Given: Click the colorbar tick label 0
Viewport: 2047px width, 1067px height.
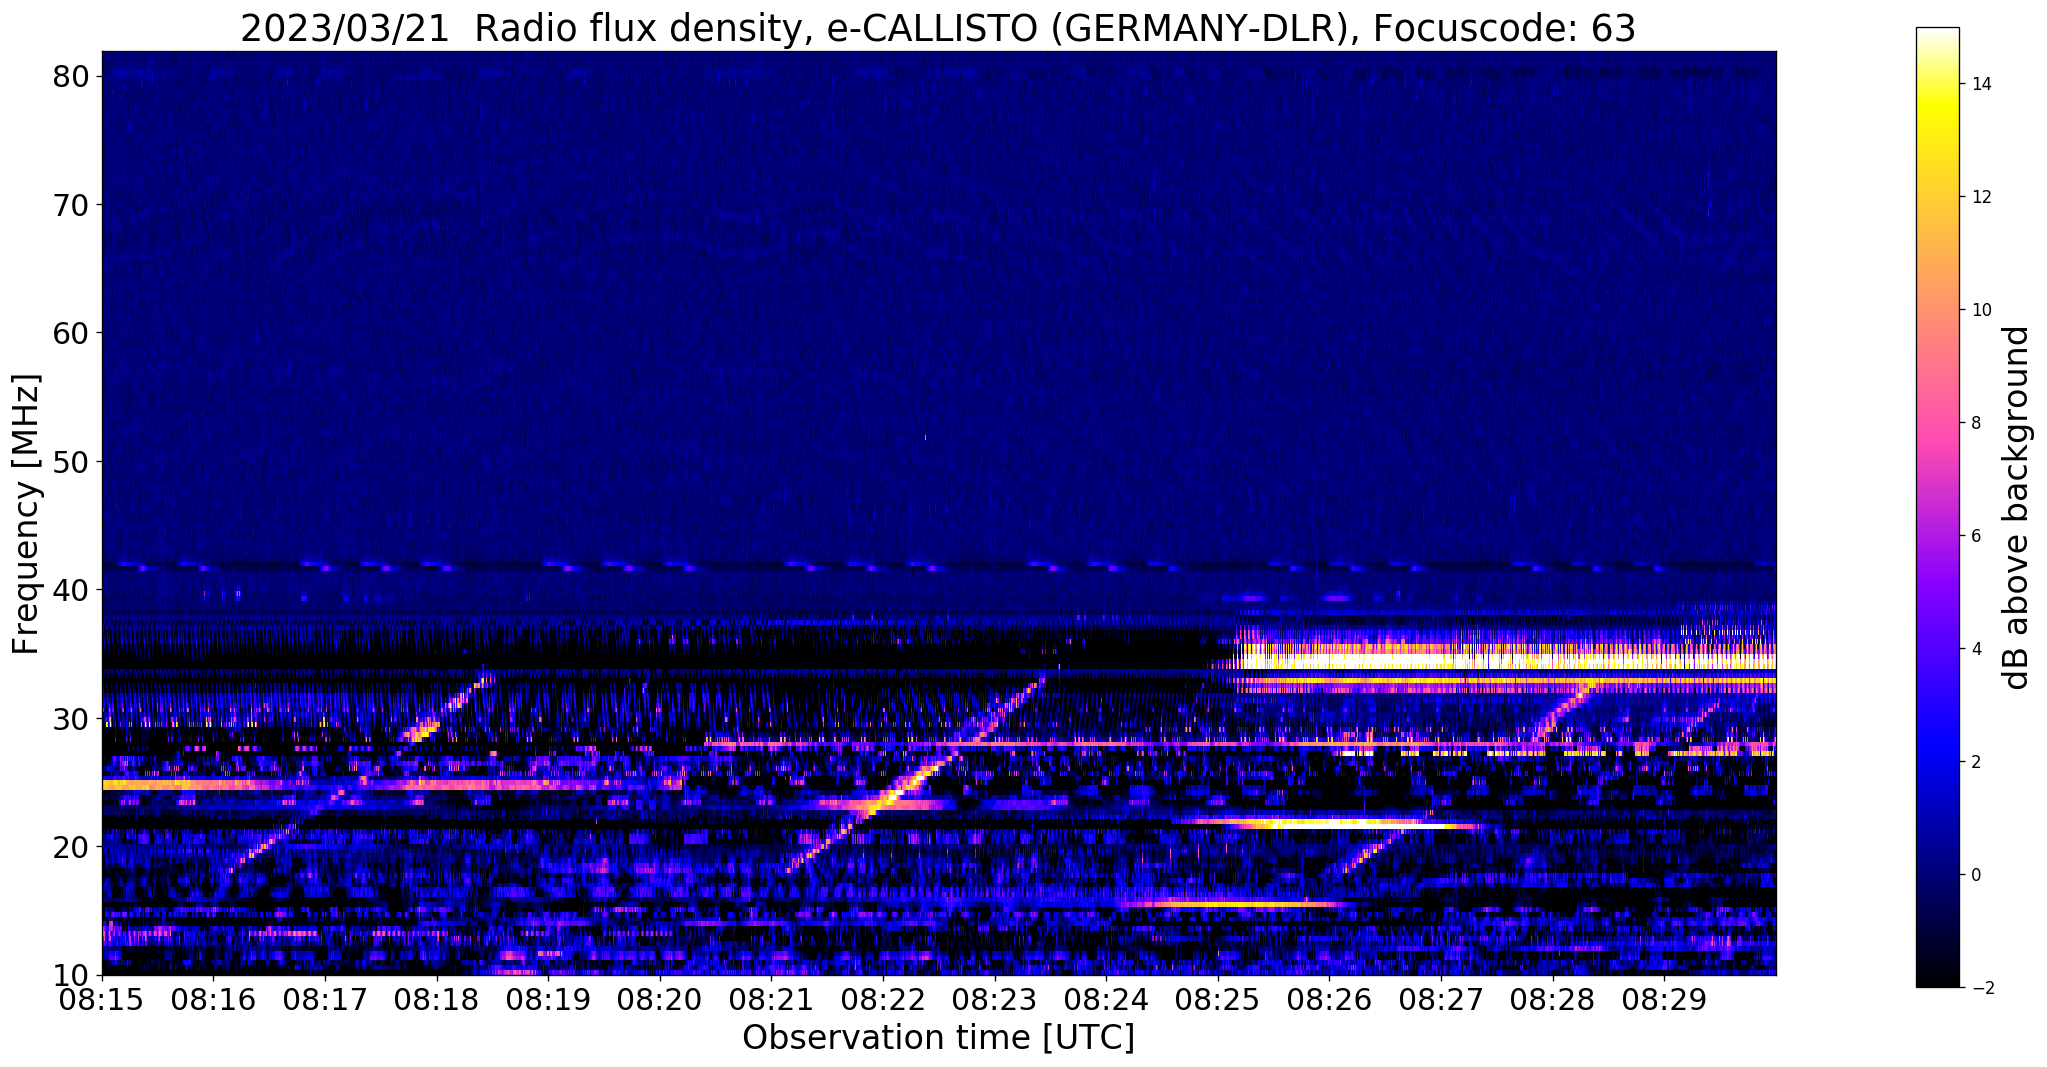Looking at the screenshot, I should click(x=1975, y=875).
